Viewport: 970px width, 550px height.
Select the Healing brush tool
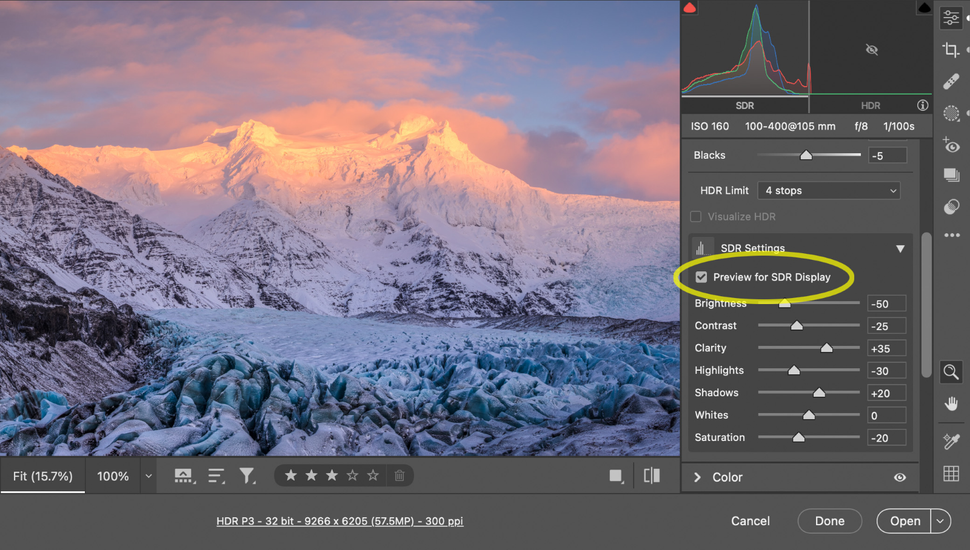point(951,82)
